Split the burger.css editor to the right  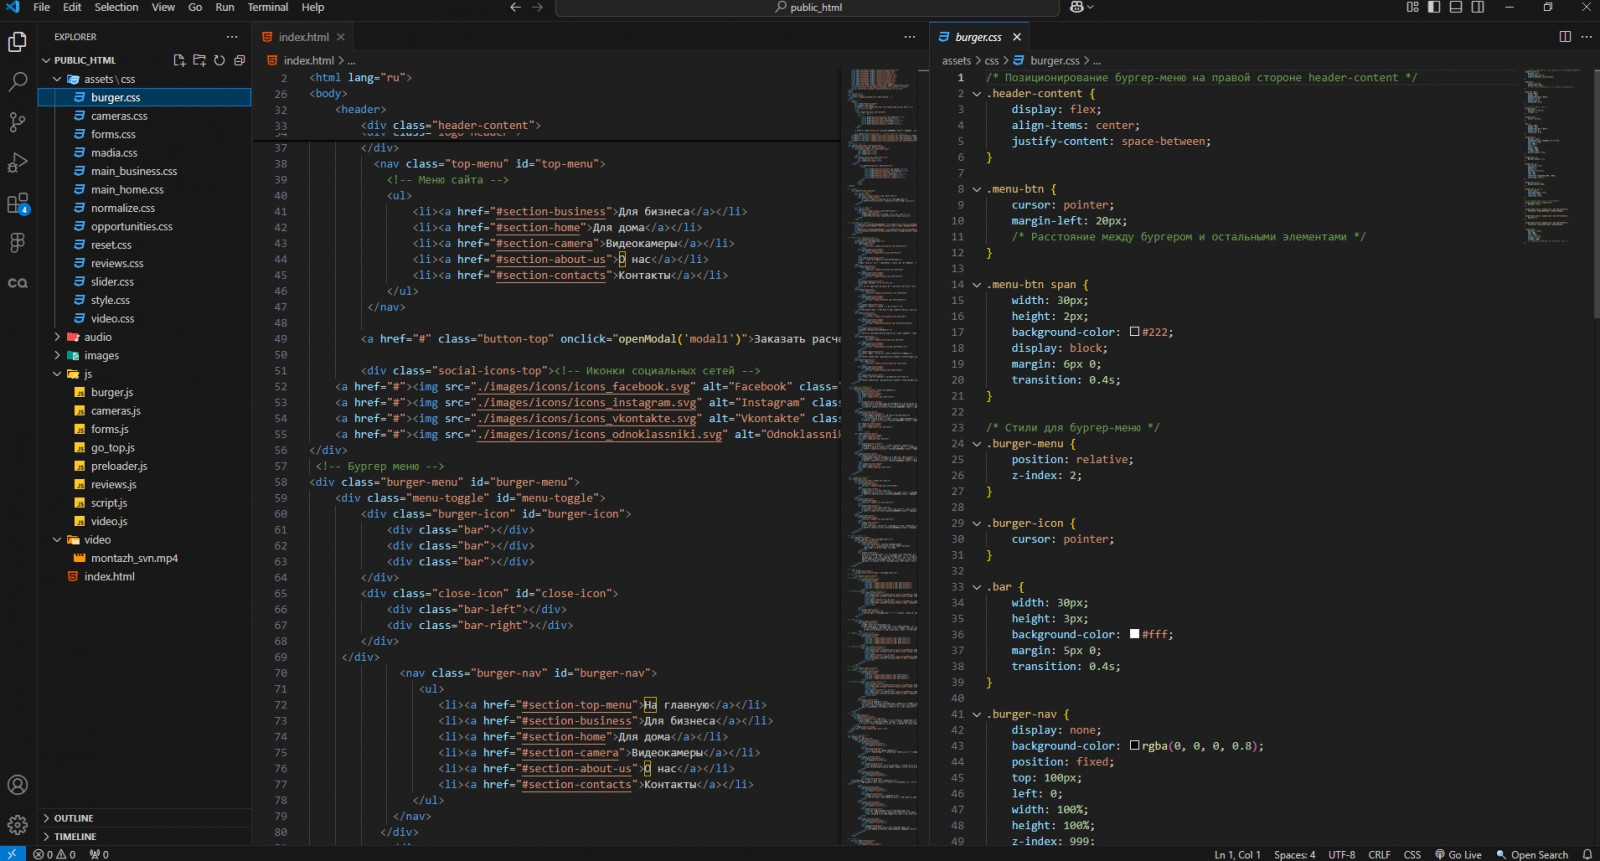pyautogui.click(x=1565, y=37)
